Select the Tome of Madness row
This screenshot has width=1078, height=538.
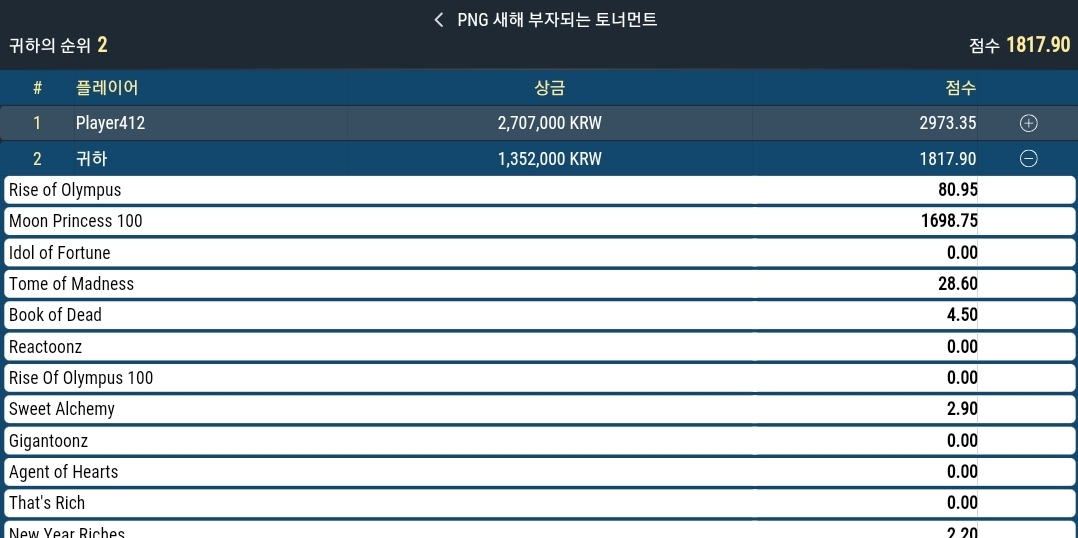(539, 284)
